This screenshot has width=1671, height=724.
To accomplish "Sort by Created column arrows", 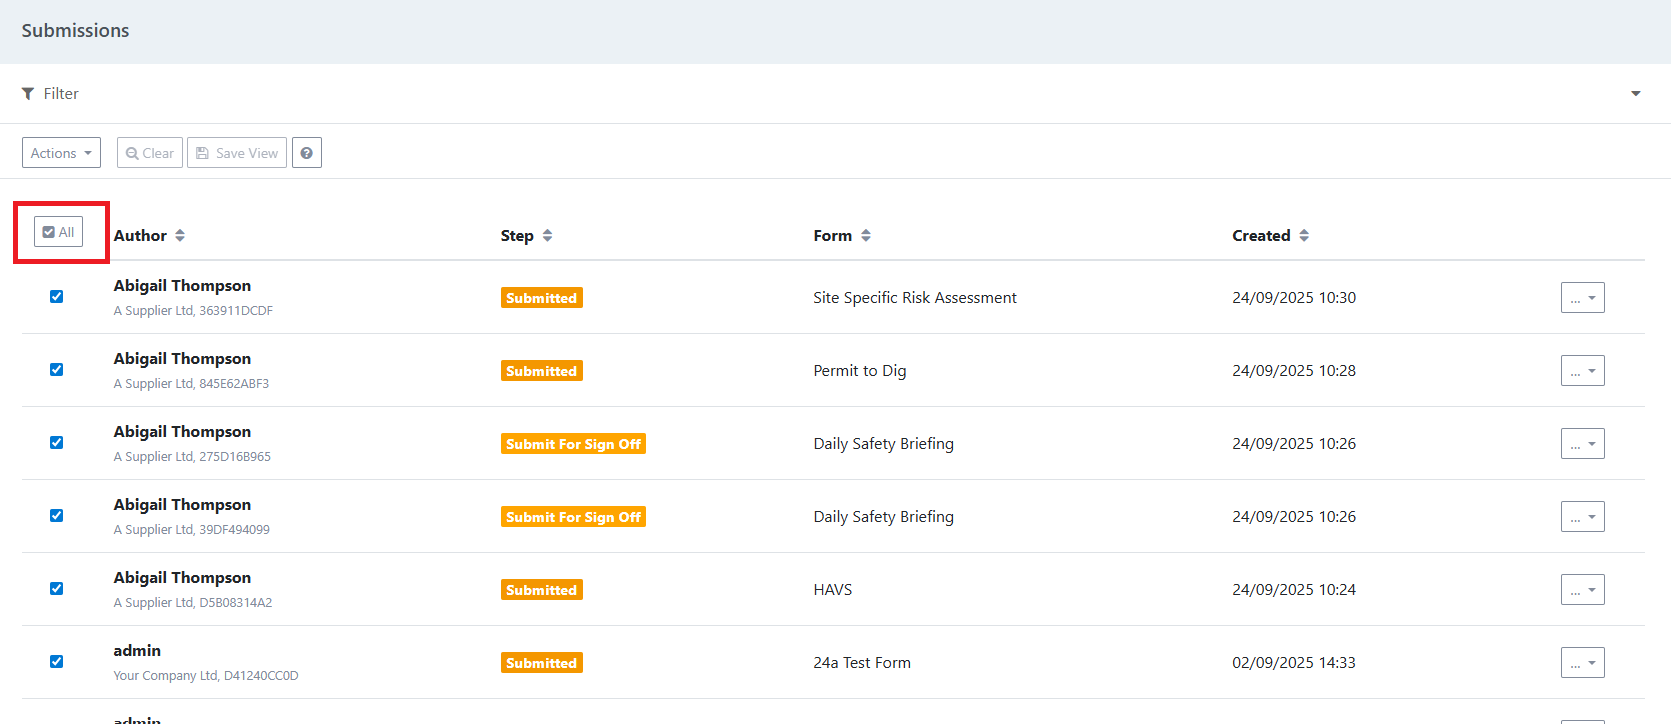I will tap(1304, 236).
